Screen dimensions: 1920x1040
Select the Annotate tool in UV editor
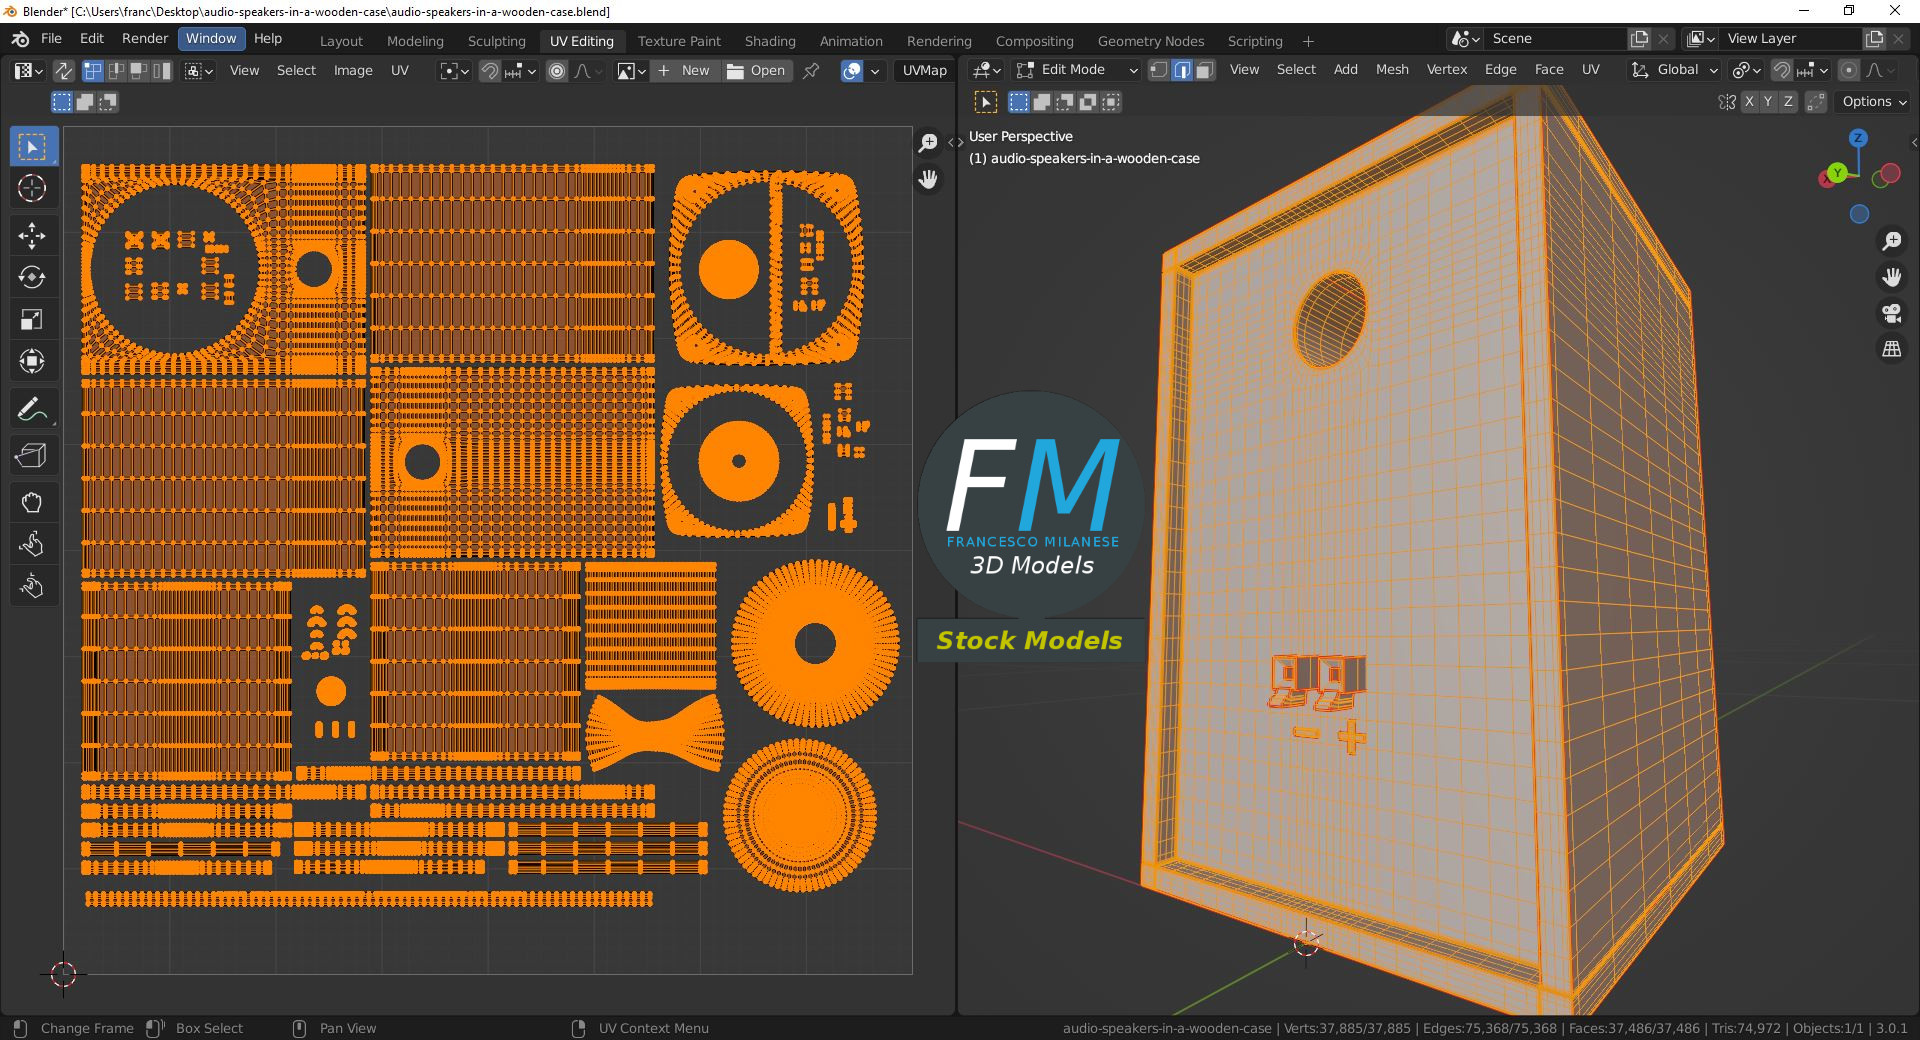pos(32,410)
